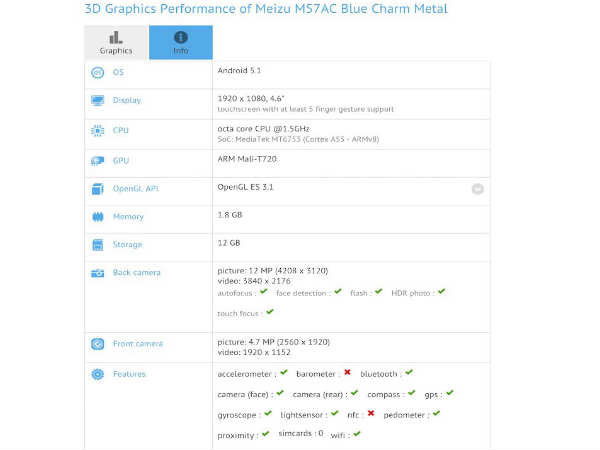Viewport: 600px width, 450px height.
Task: Click the autofocus check mark
Action: coord(264,292)
